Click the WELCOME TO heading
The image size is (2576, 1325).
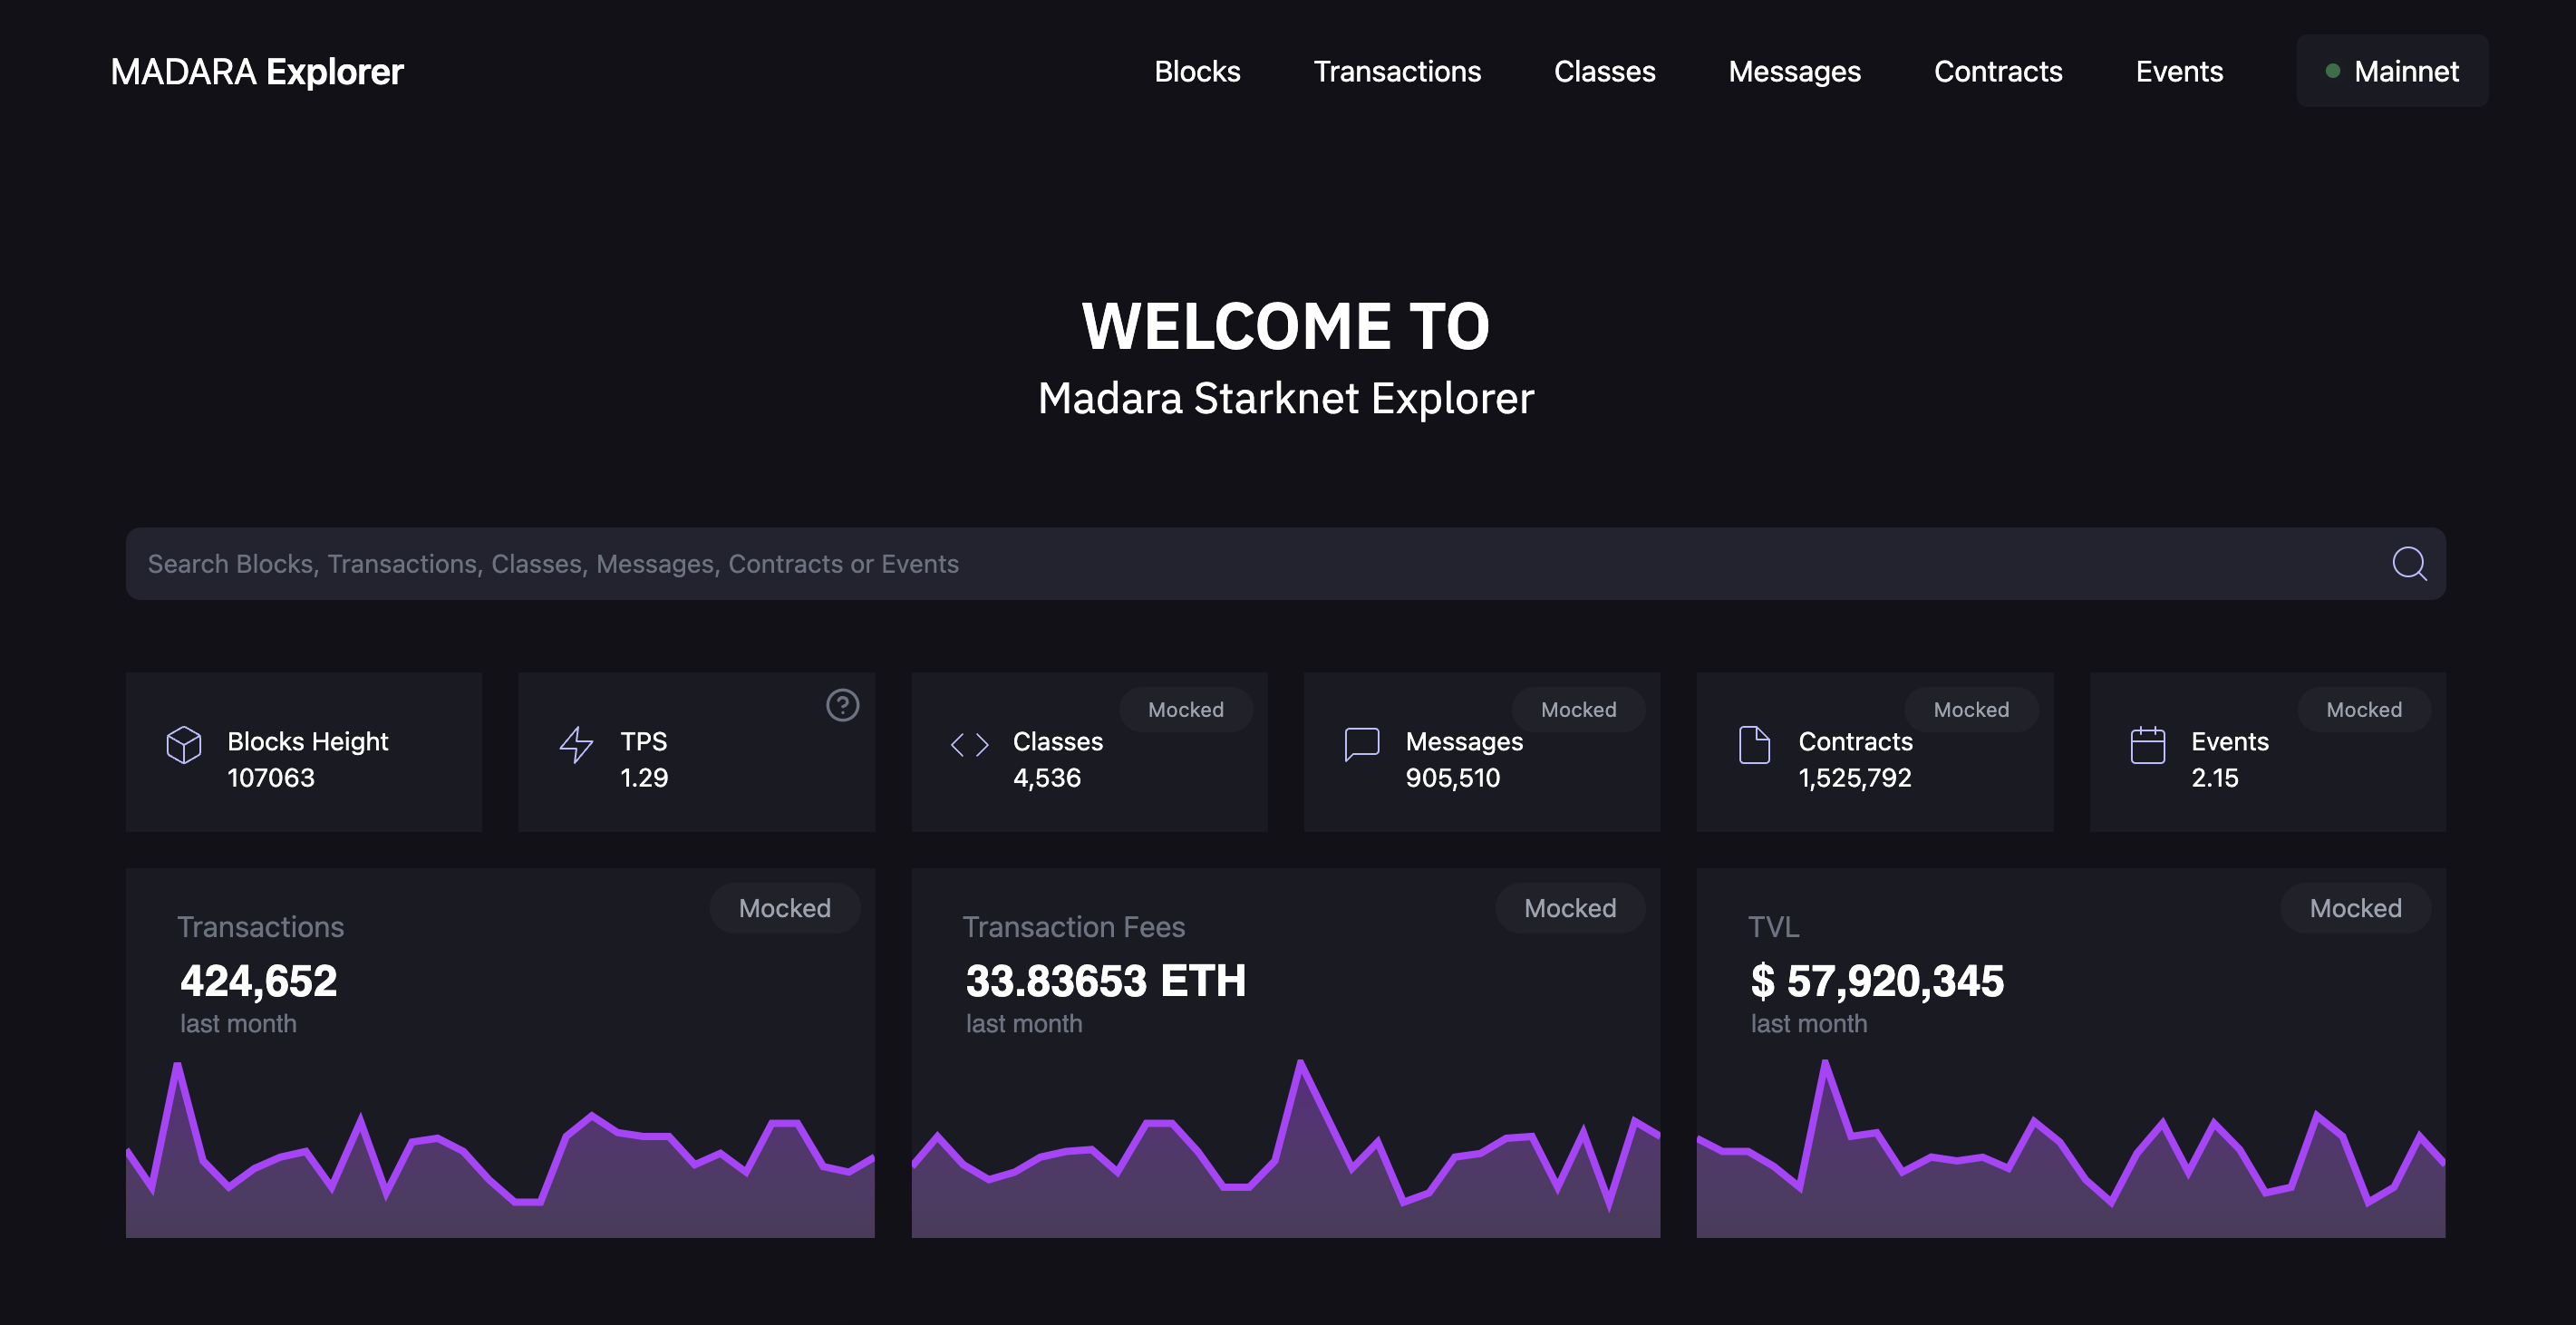[1285, 326]
